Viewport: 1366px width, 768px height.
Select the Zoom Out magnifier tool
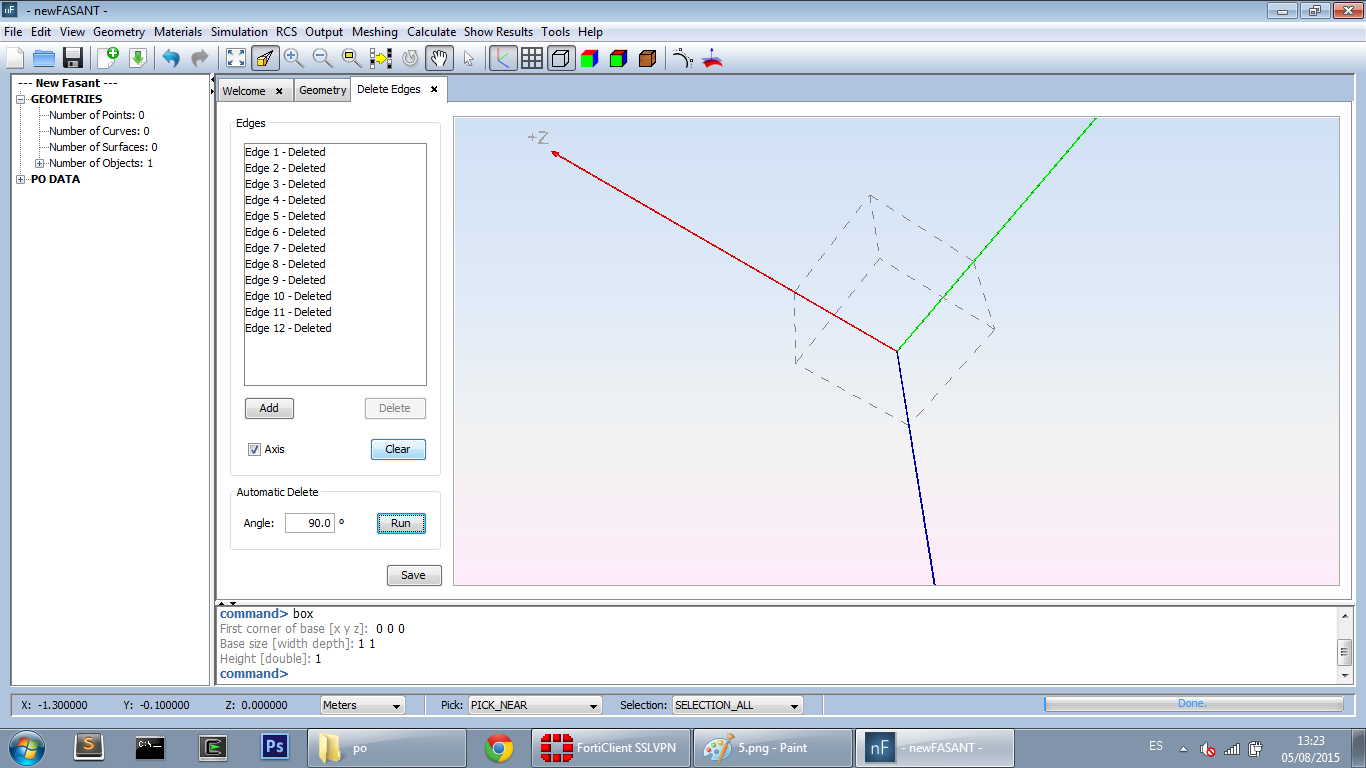322,58
